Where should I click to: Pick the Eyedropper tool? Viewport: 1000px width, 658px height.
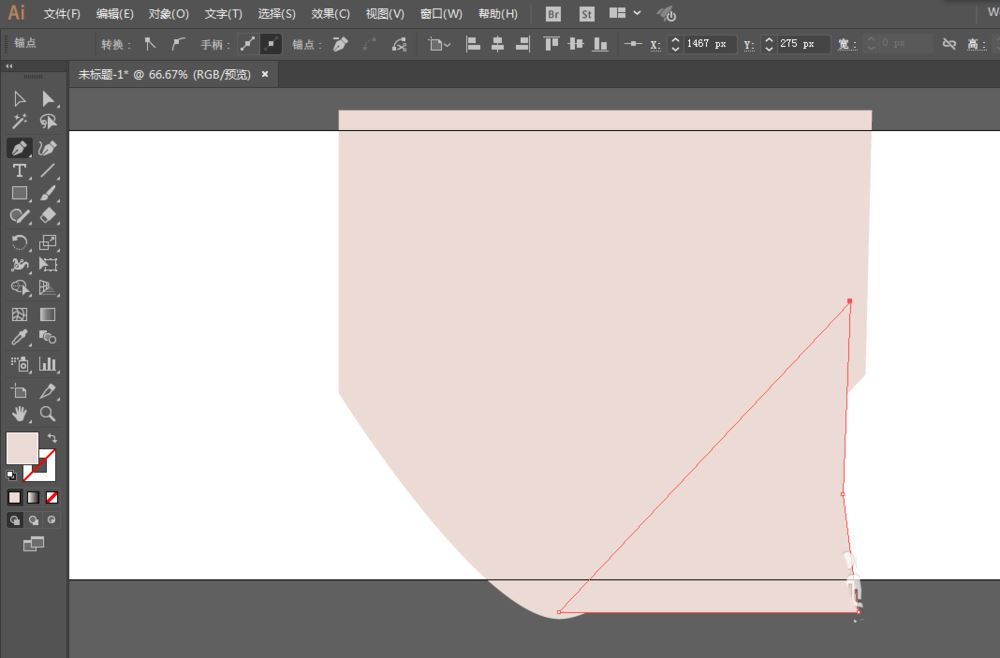click(19, 338)
